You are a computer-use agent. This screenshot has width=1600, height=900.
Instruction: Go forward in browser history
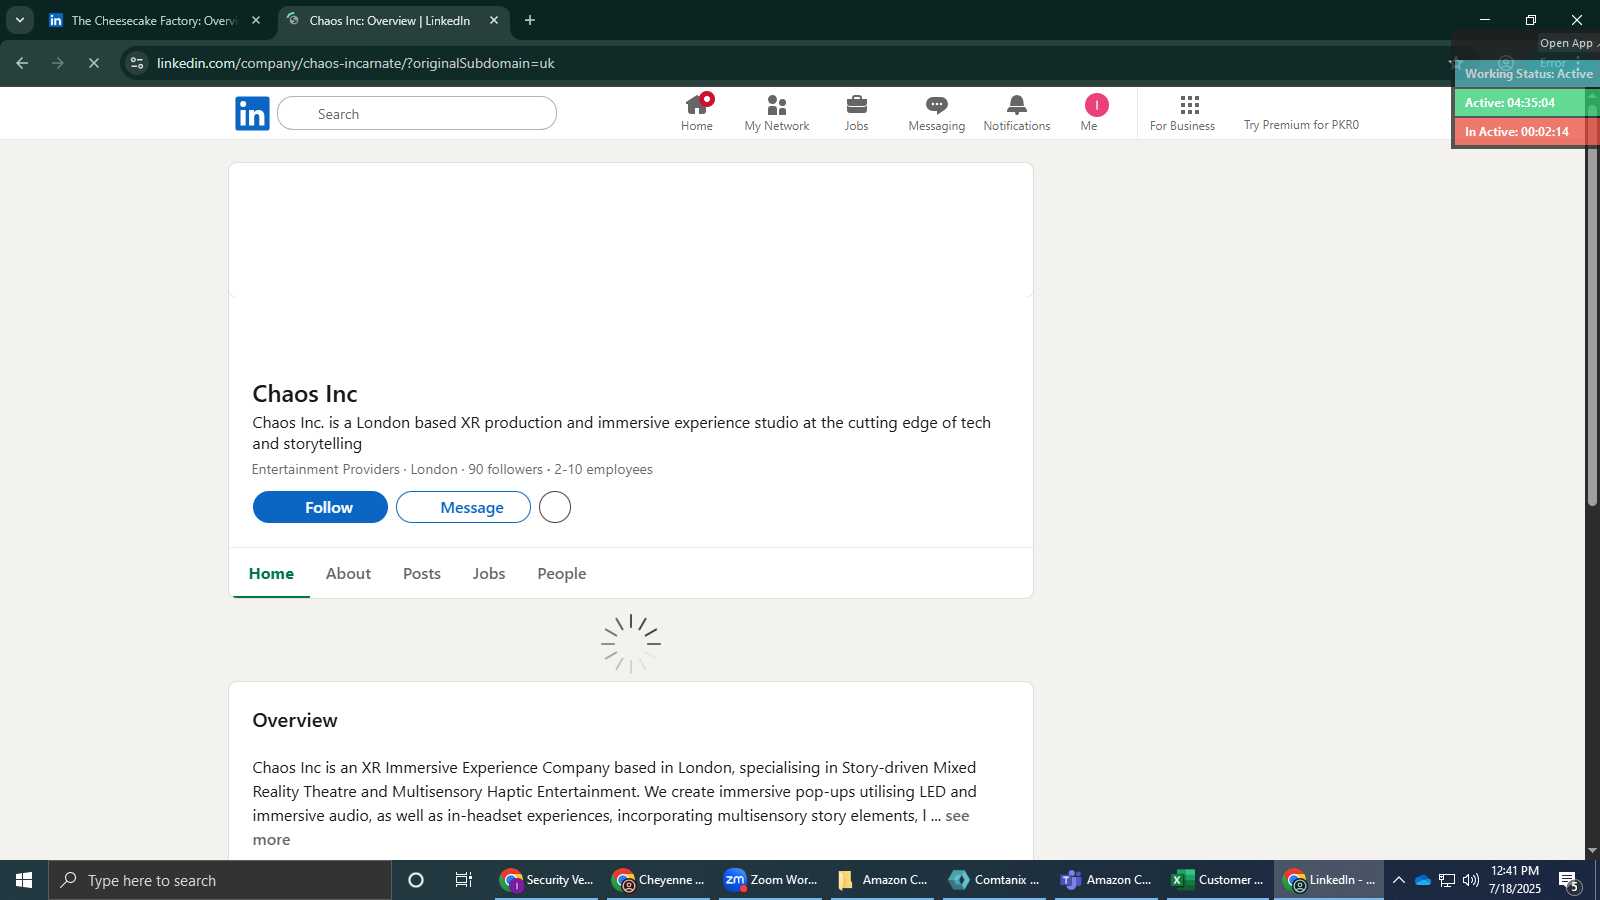tap(58, 63)
